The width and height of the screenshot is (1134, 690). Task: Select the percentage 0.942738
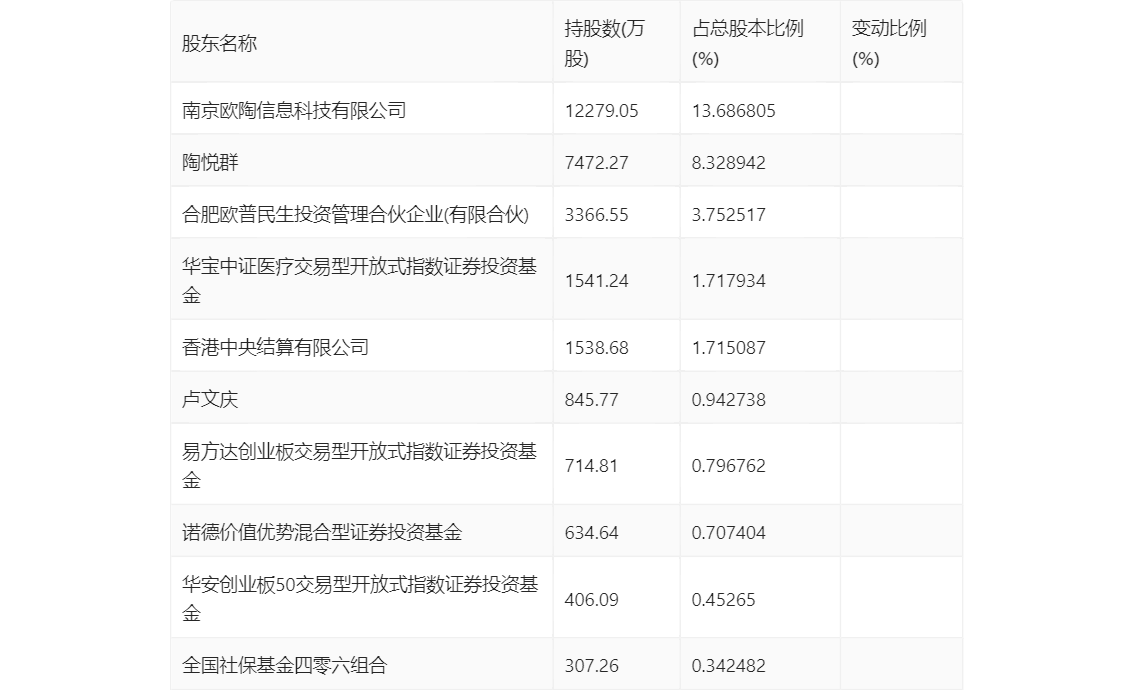pos(728,400)
